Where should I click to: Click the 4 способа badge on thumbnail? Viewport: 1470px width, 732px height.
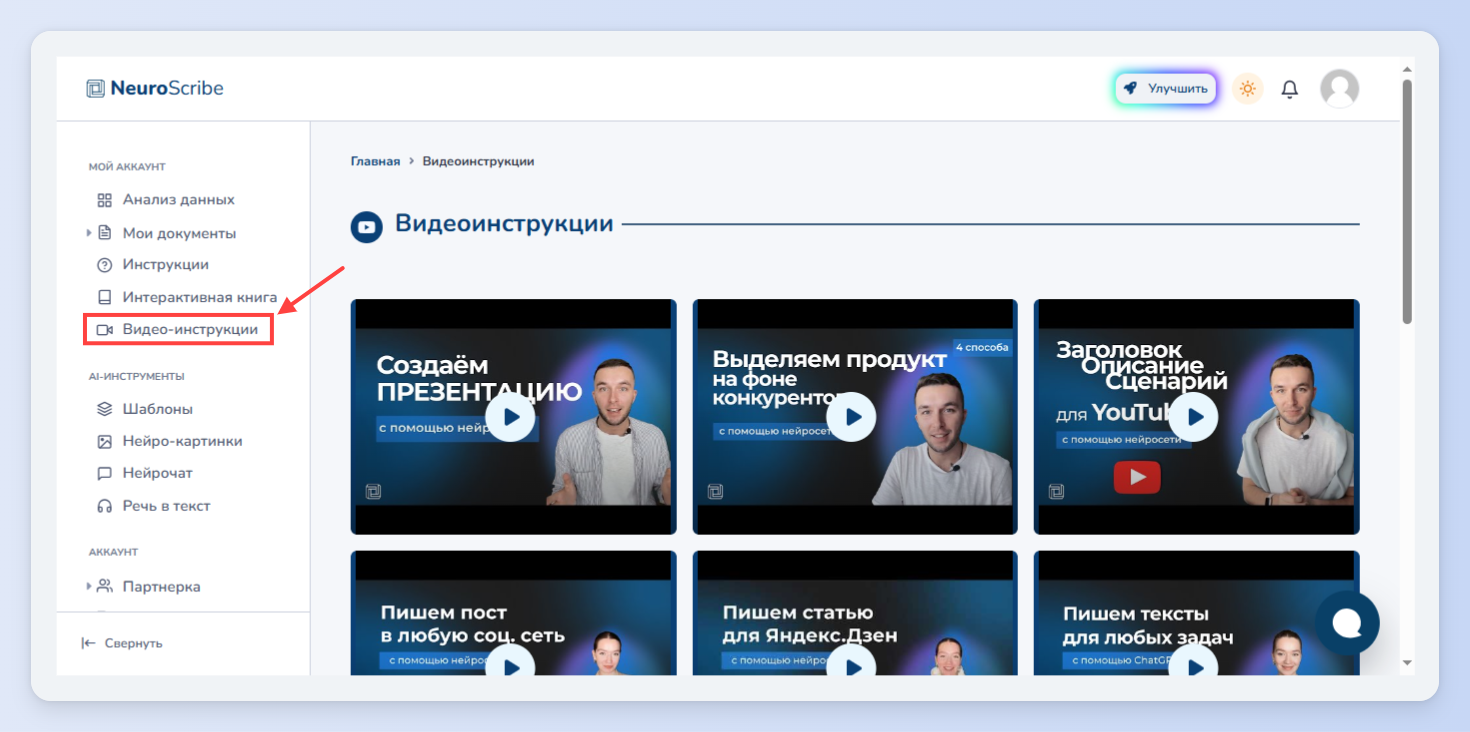coord(981,348)
